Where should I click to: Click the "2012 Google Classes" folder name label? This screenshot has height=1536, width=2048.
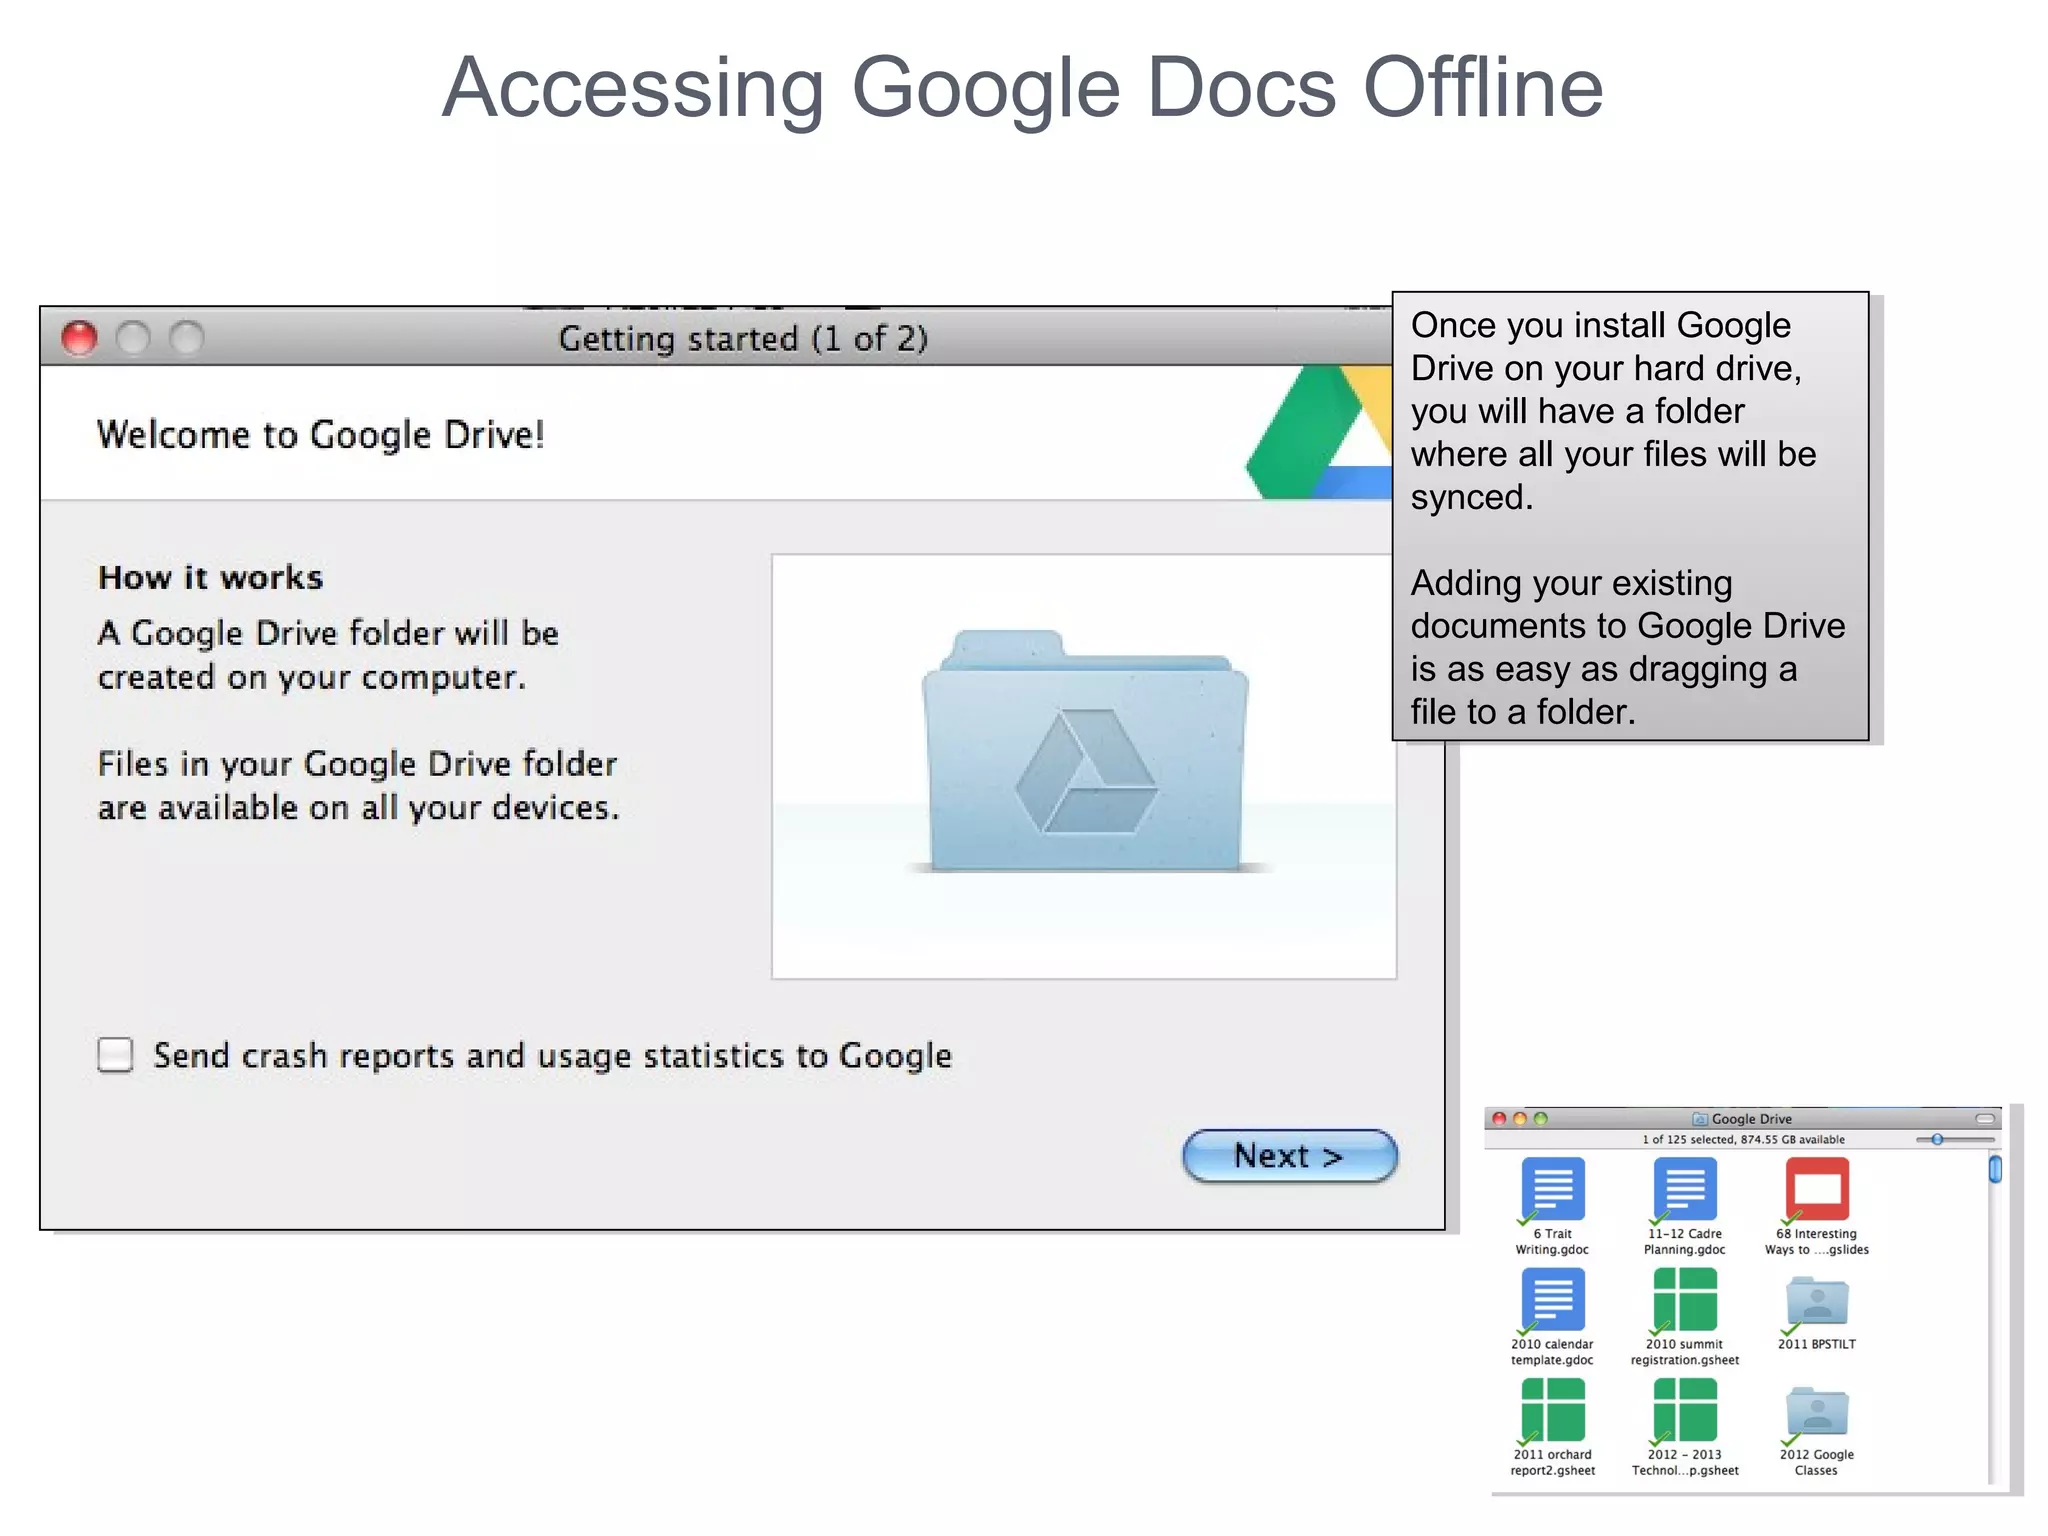tap(1816, 1463)
